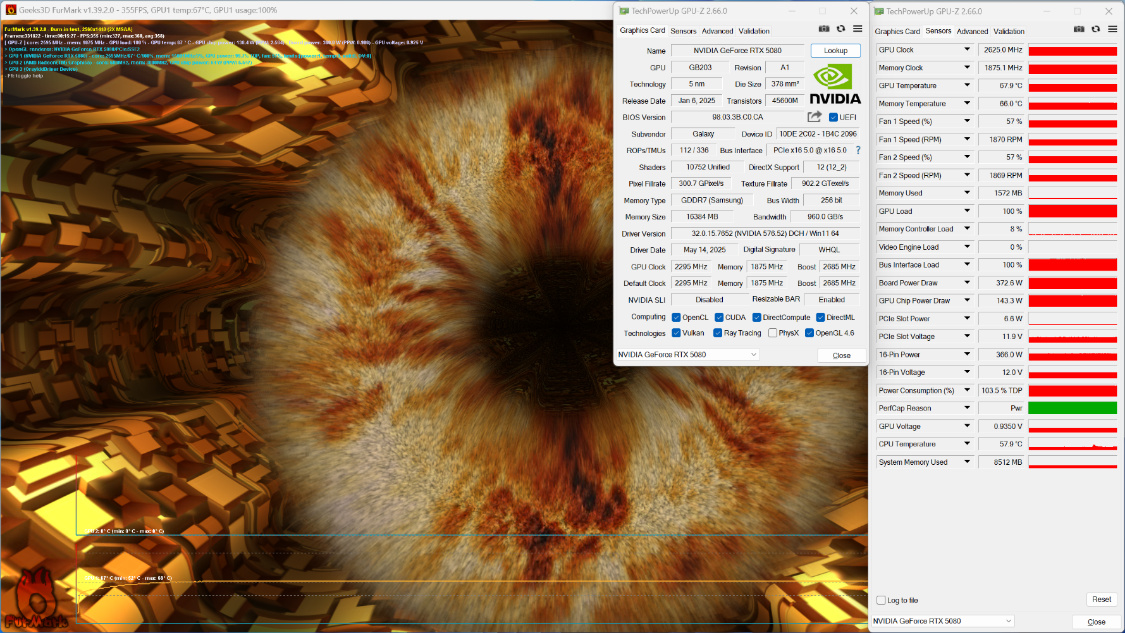Click the GPU-Z icon in Sensors window title bar

tap(879, 11)
